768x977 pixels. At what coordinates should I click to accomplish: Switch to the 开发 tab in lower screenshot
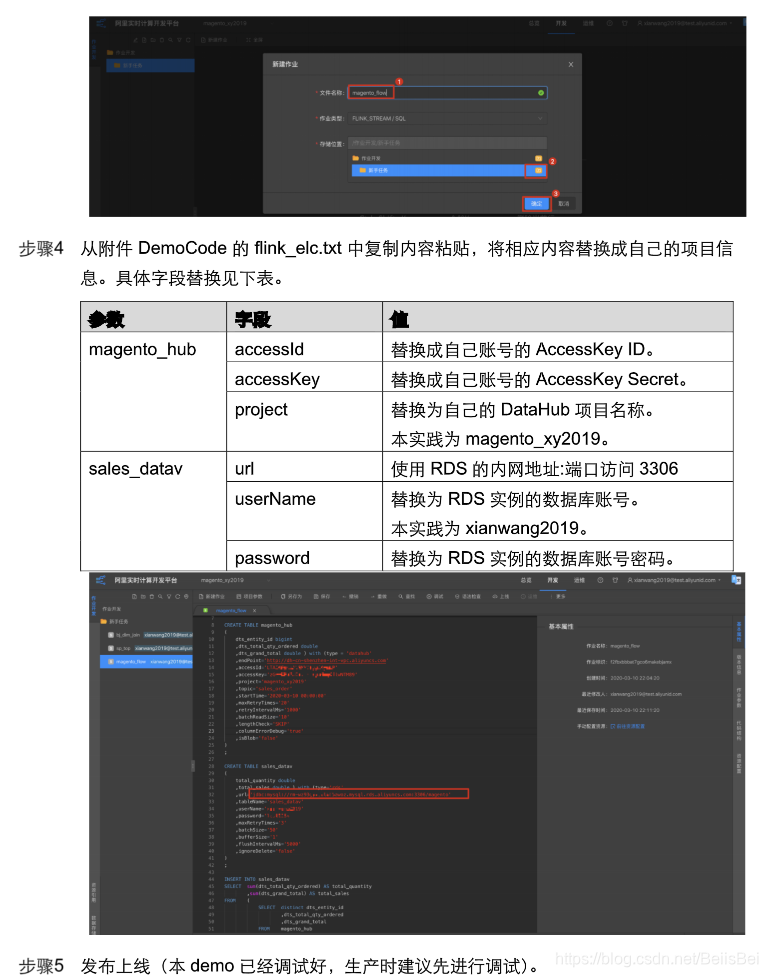coord(552,580)
